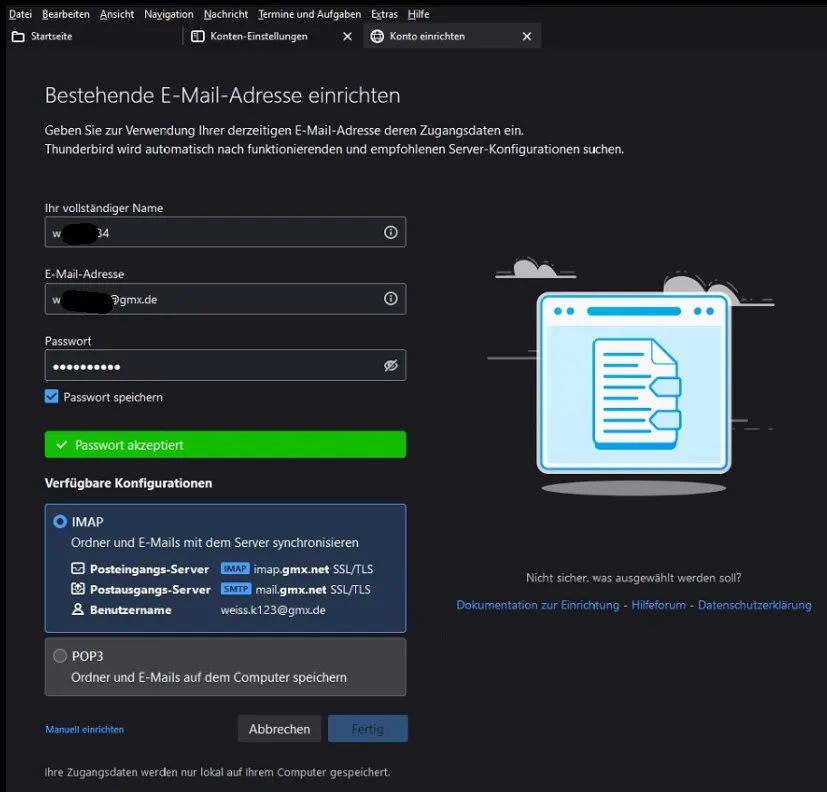This screenshot has width=827, height=792.
Task: Select the IMAP radio button
Action: pos(60,521)
